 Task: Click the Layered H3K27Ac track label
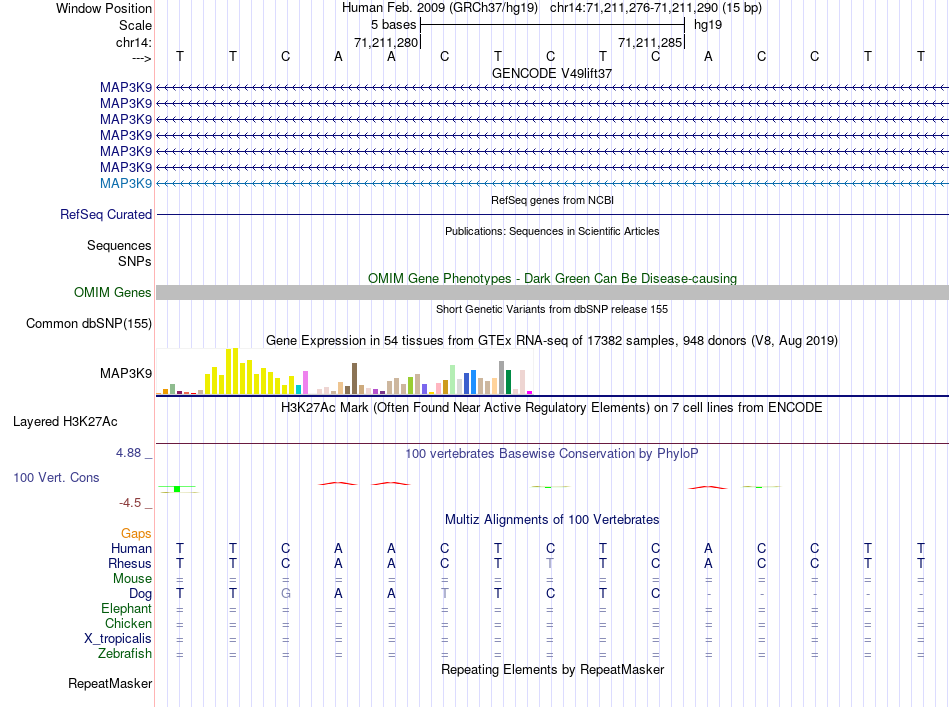65,422
